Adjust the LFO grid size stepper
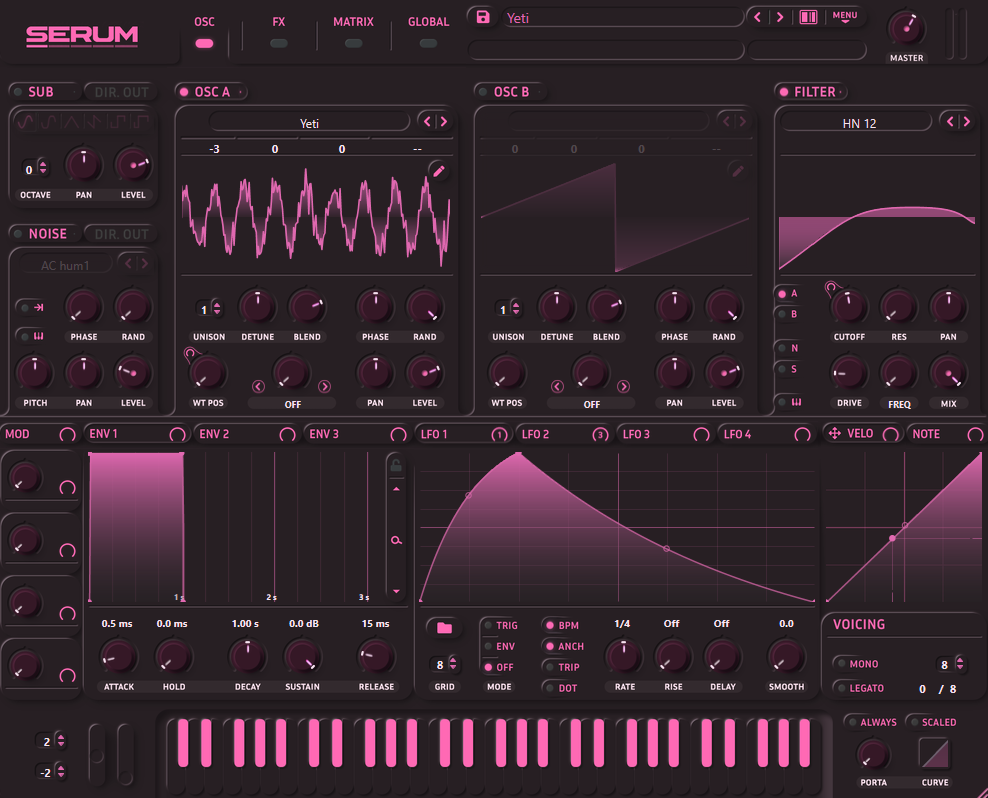Screen dimensions: 988x798 point(452,664)
